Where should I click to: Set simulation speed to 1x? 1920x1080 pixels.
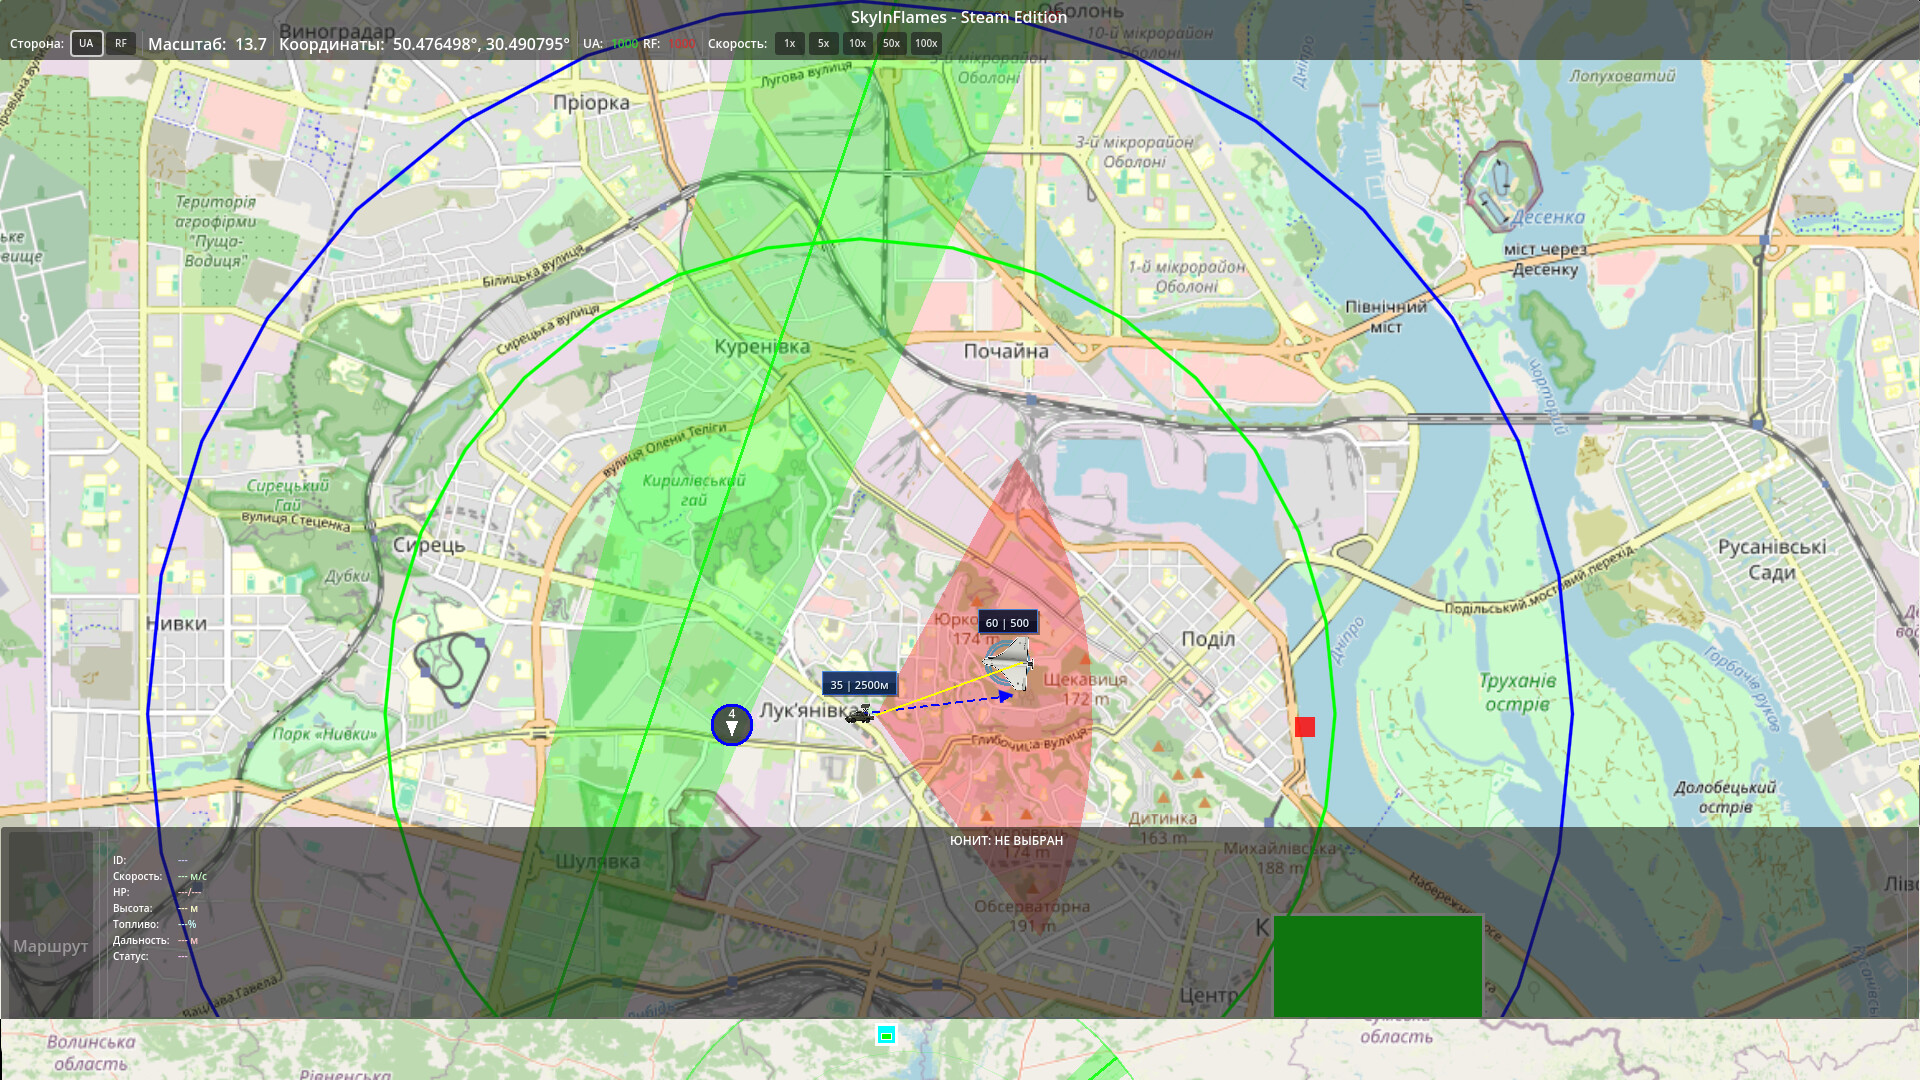click(x=789, y=43)
